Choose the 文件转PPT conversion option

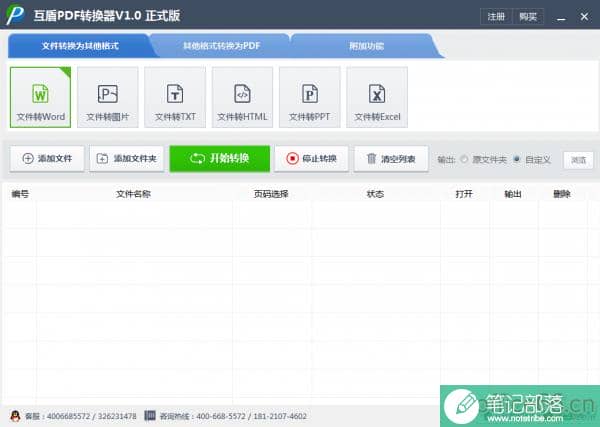(x=310, y=97)
